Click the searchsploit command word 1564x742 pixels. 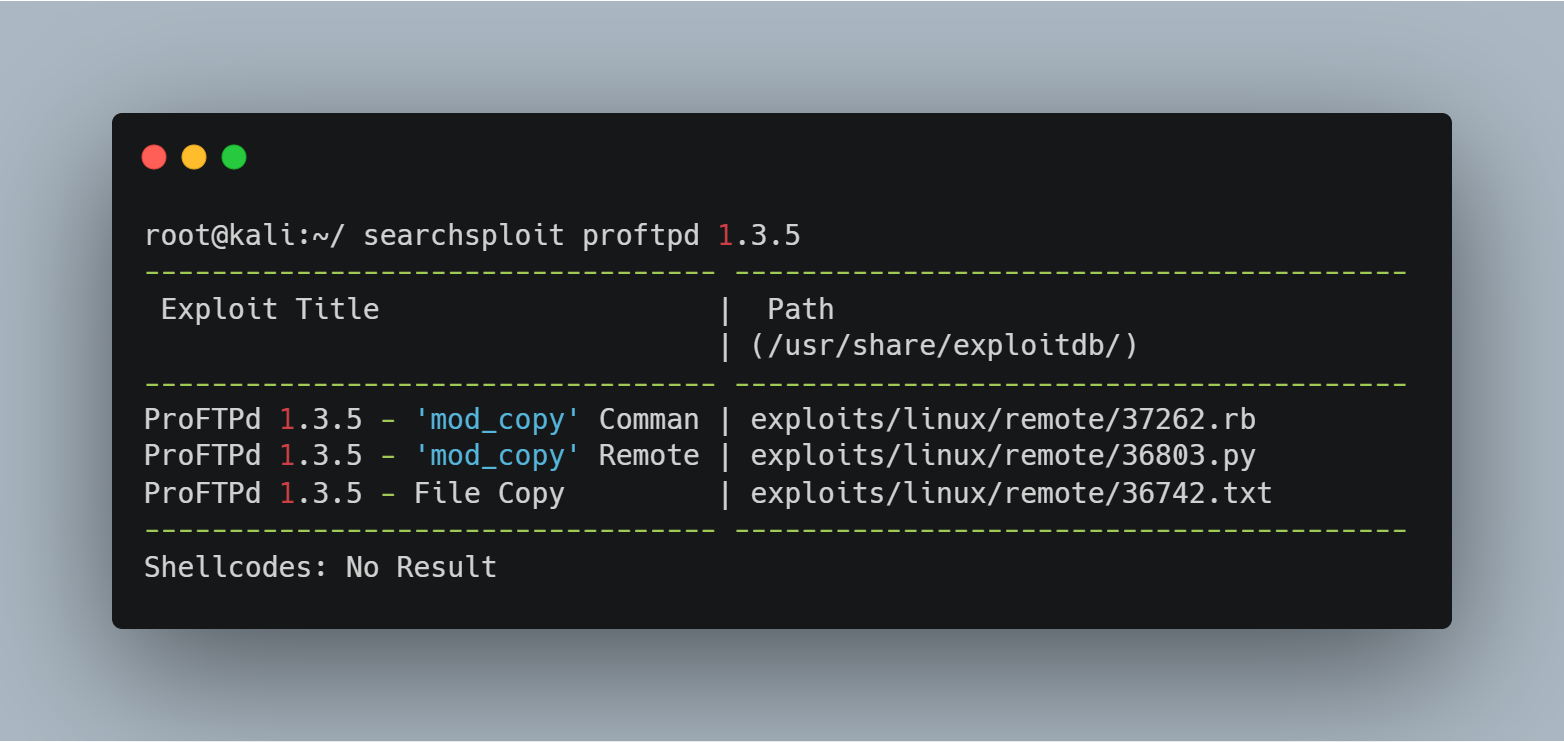(463, 236)
